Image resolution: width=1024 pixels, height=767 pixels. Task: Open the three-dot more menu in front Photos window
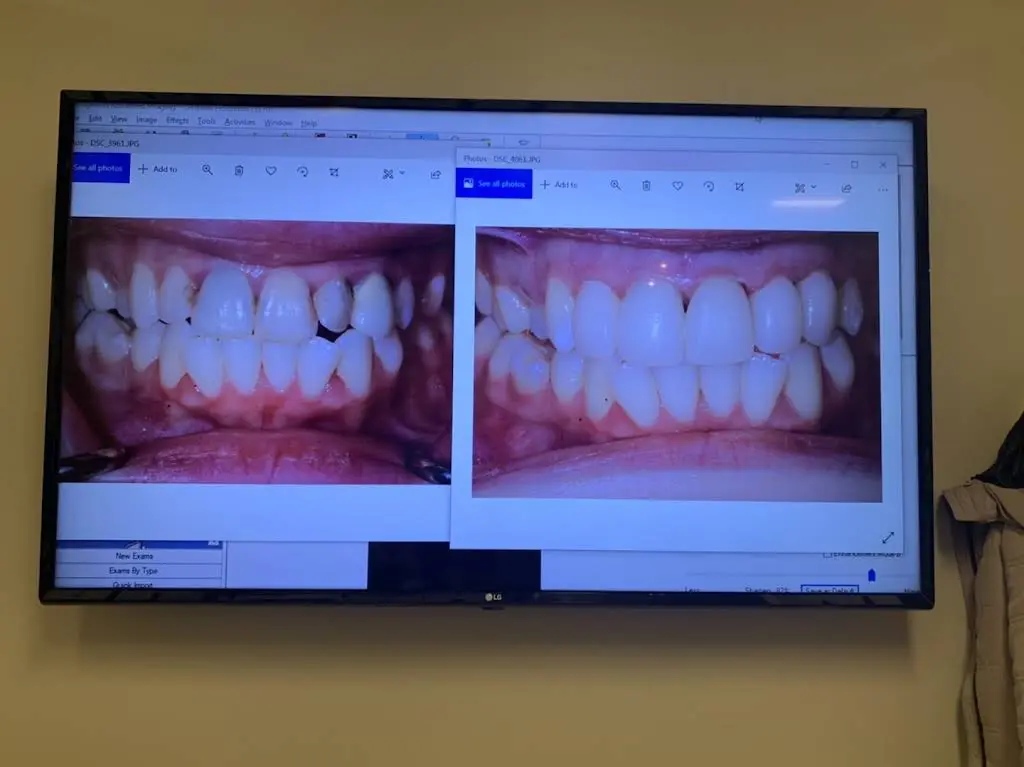pyautogui.click(x=883, y=189)
